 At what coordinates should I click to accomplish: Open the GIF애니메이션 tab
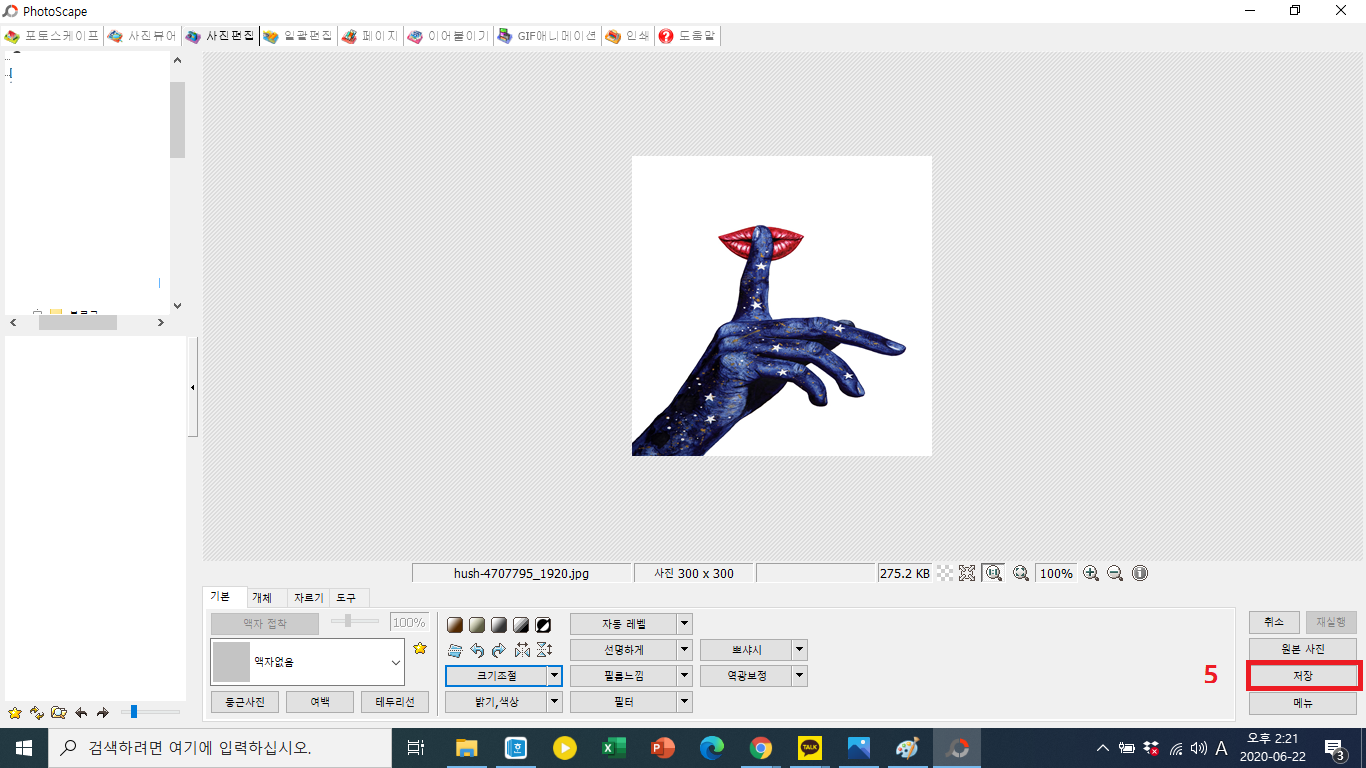tap(547, 36)
